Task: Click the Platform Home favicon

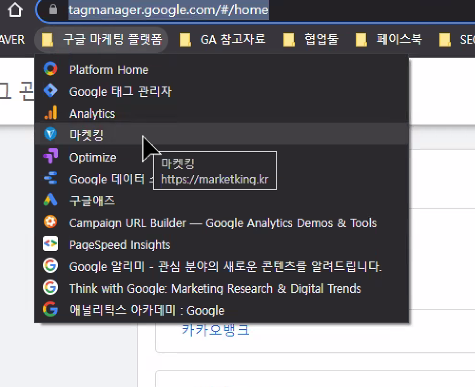Action: [50, 69]
